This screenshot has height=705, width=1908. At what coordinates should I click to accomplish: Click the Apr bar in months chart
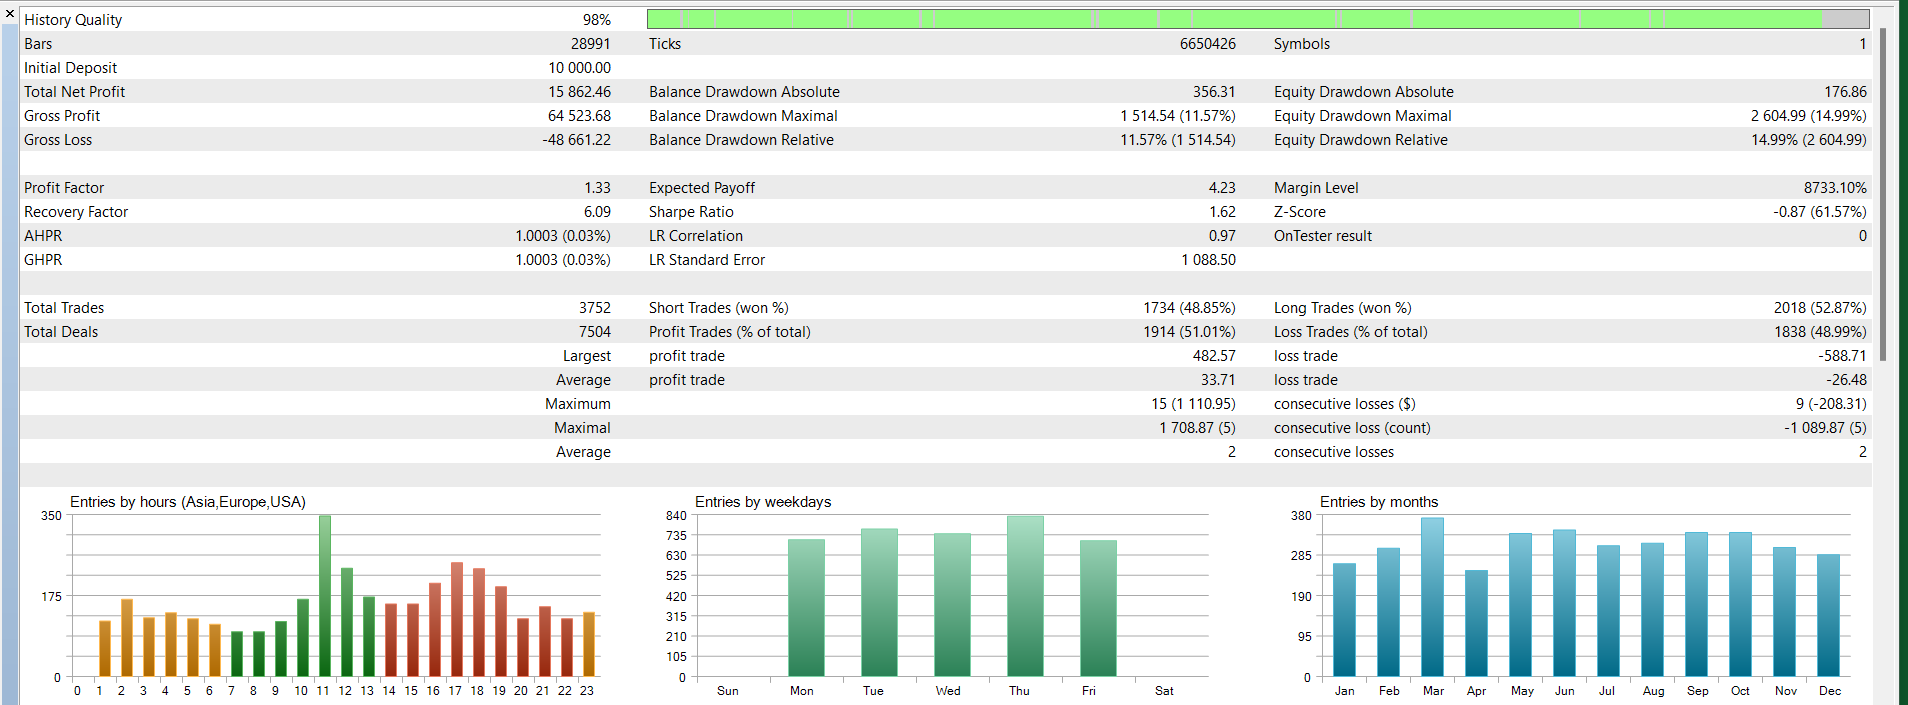[x=1477, y=624]
